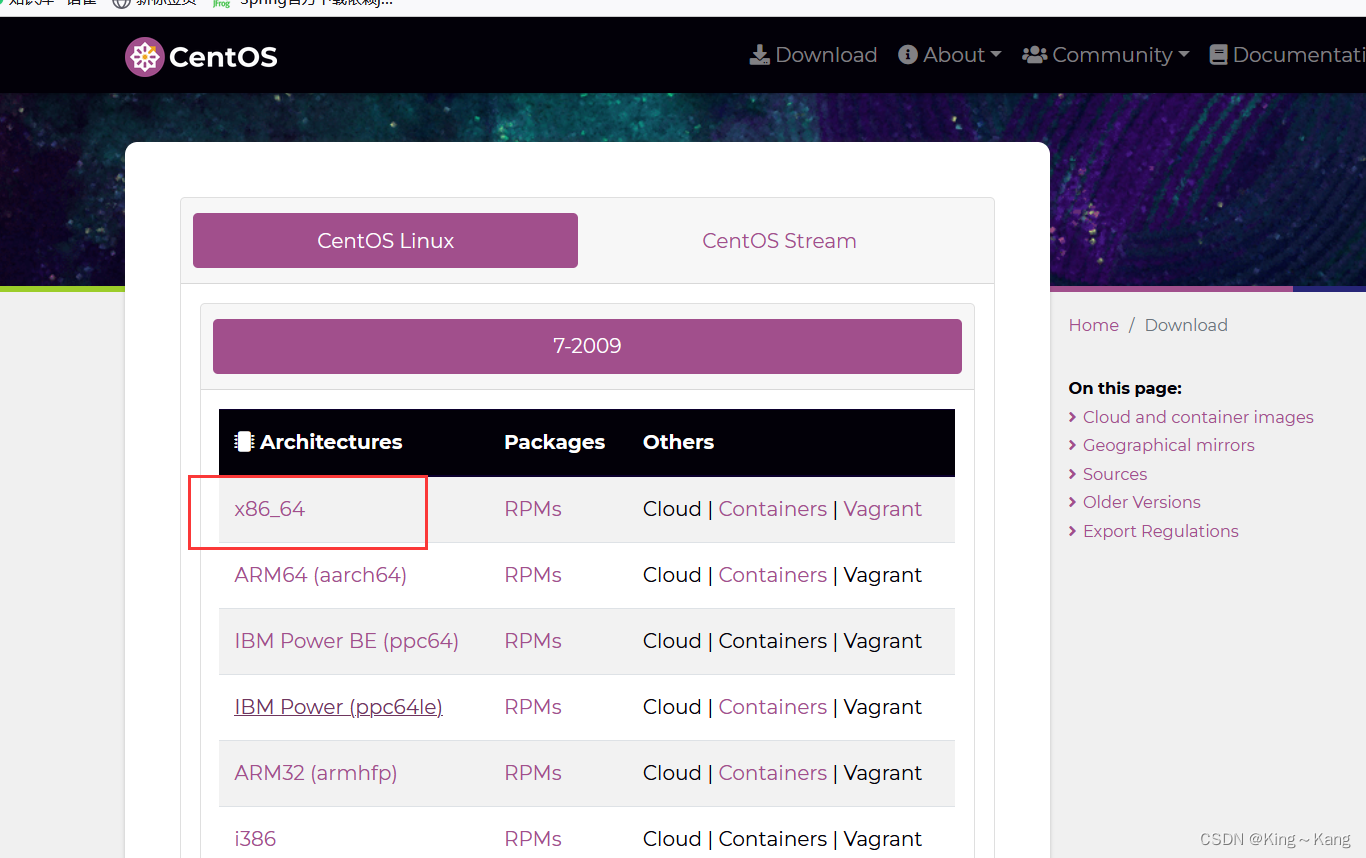Open RPMs for IBM Power (ppc64le) row
This screenshot has width=1366, height=858.
tap(533, 707)
